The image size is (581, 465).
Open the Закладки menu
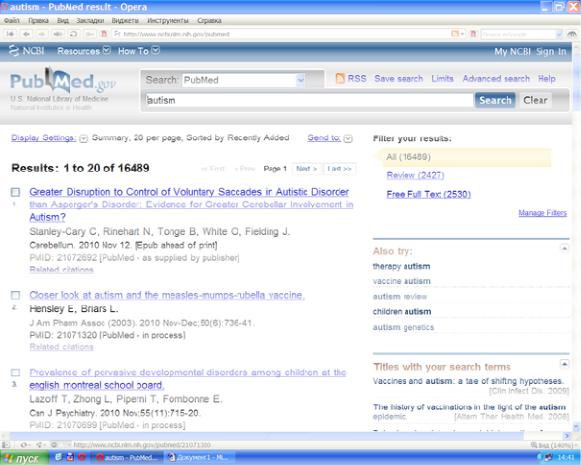coord(90,20)
